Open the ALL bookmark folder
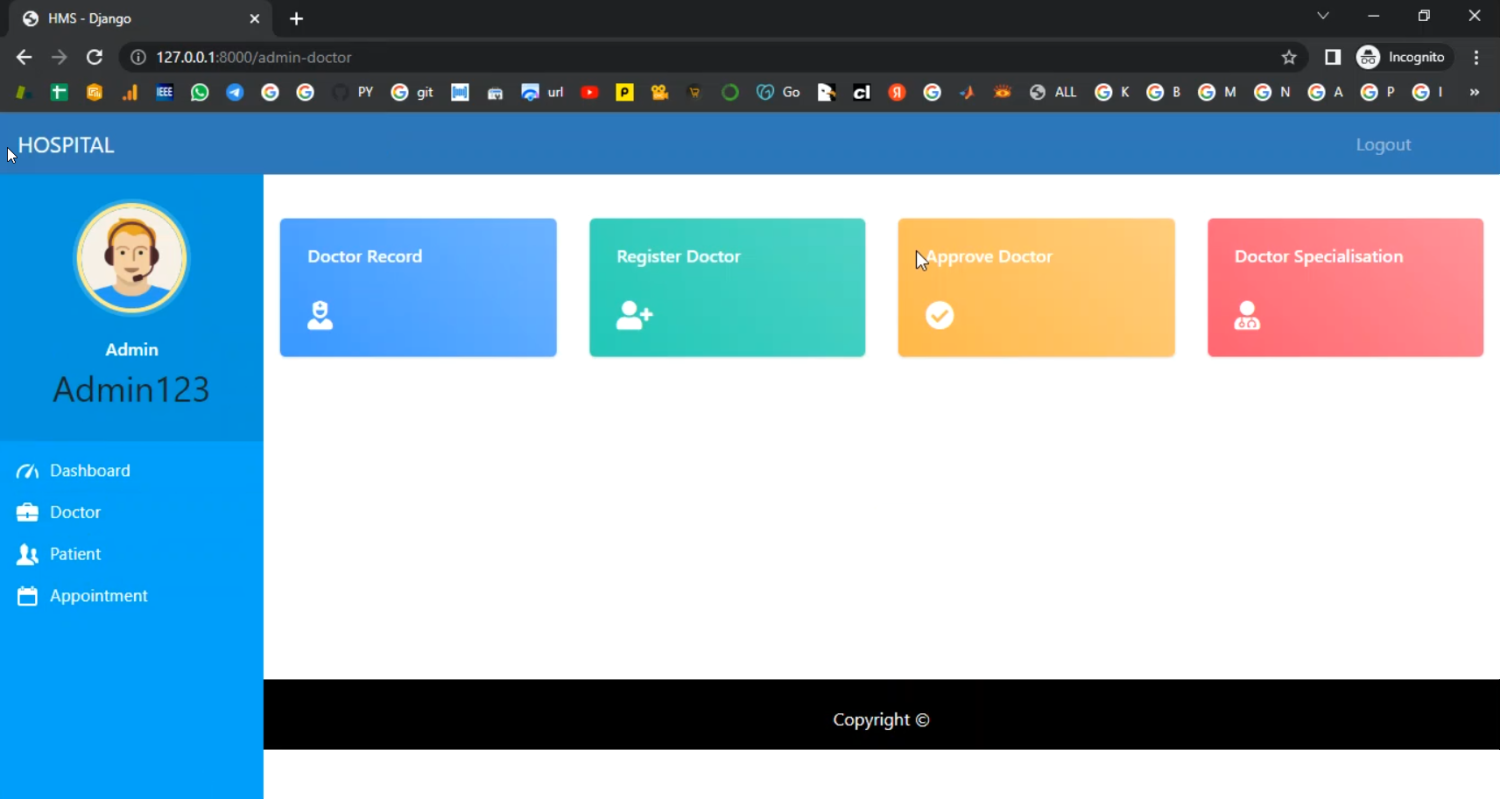The height and width of the screenshot is (799, 1500). coord(1053,92)
